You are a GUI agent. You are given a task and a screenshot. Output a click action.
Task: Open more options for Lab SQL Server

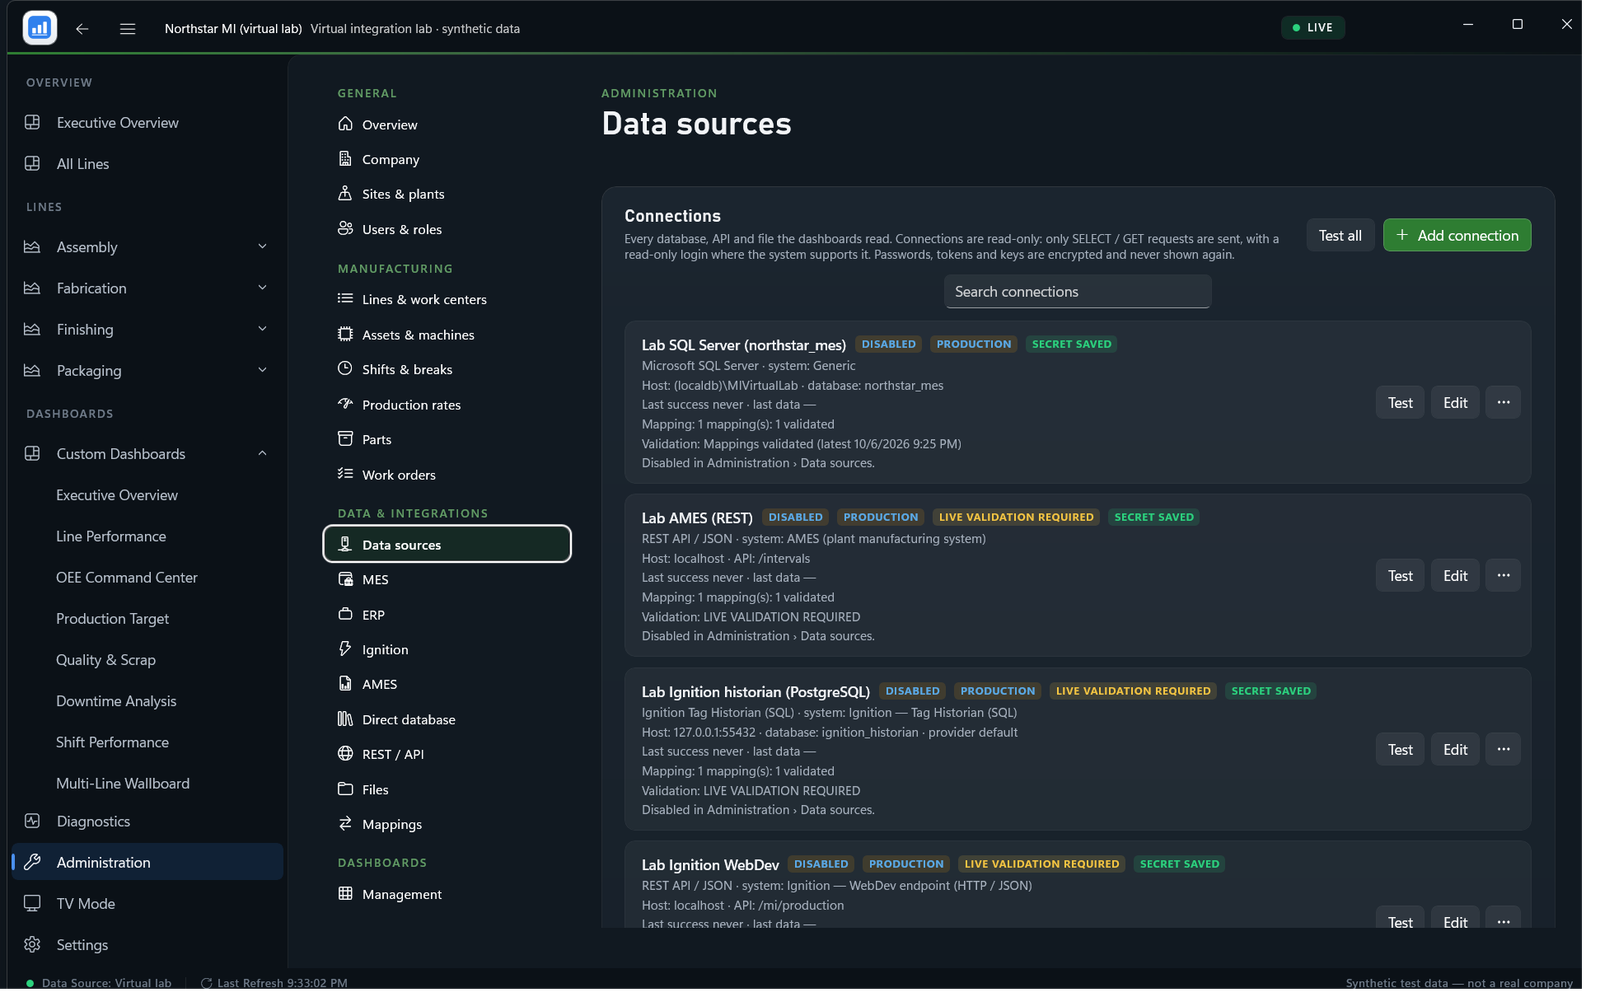(1503, 403)
